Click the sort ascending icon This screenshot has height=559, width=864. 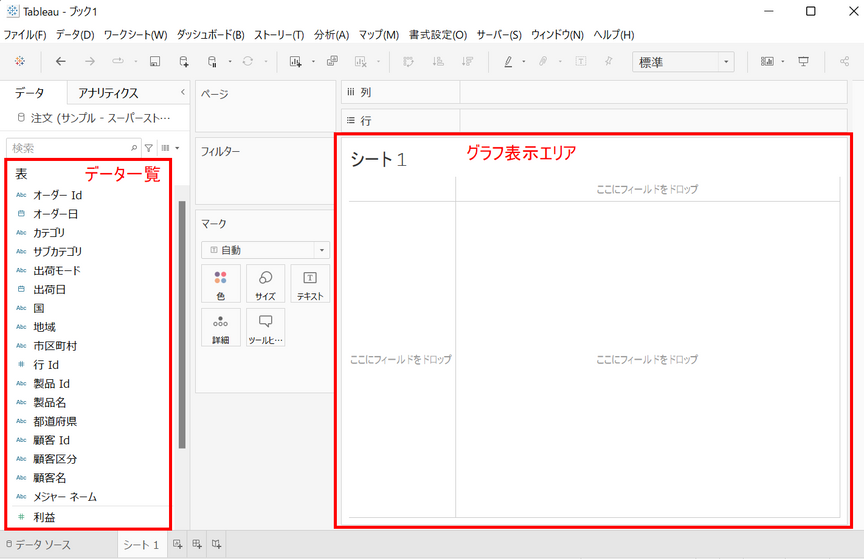438,61
